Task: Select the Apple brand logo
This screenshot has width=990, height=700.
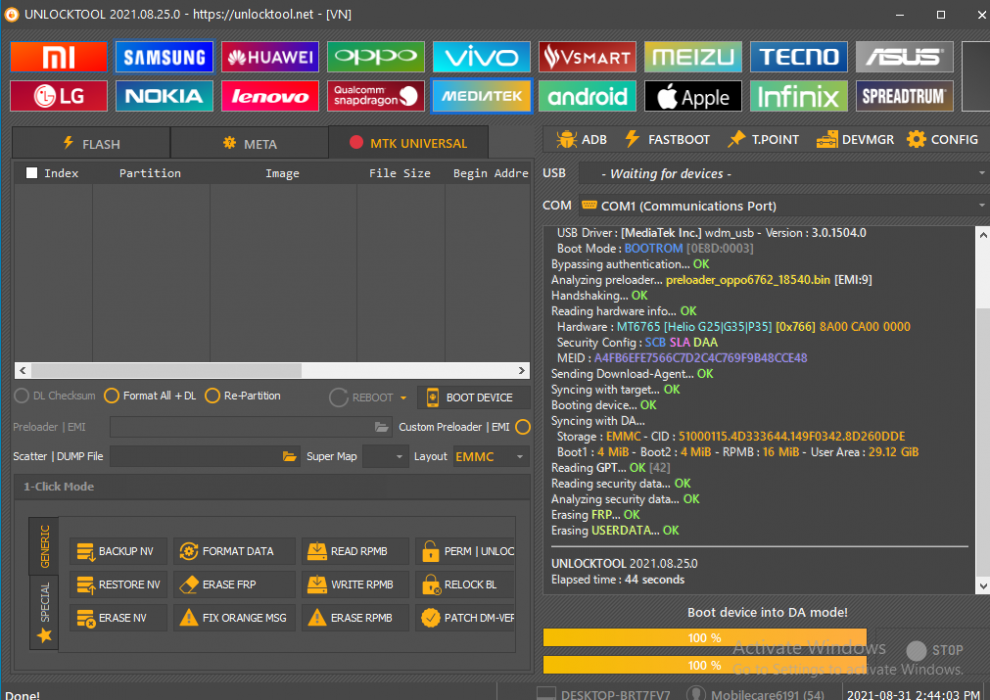Action: [693, 96]
